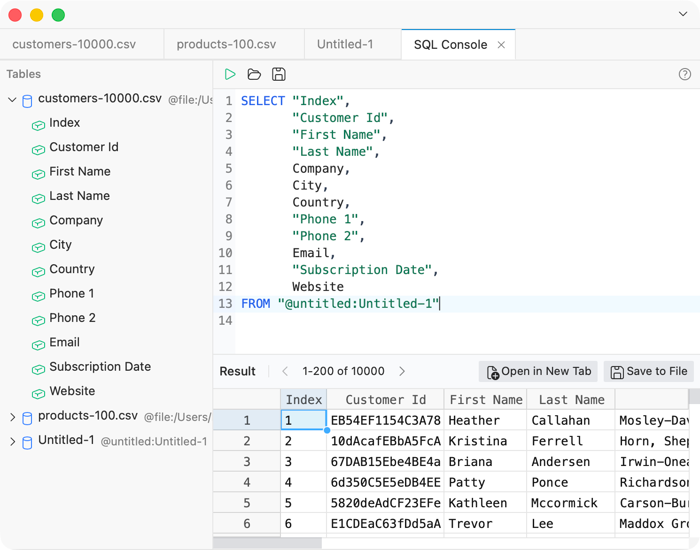700x550 pixels.
Task: Go to the next results page arrow
Action: (402, 371)
